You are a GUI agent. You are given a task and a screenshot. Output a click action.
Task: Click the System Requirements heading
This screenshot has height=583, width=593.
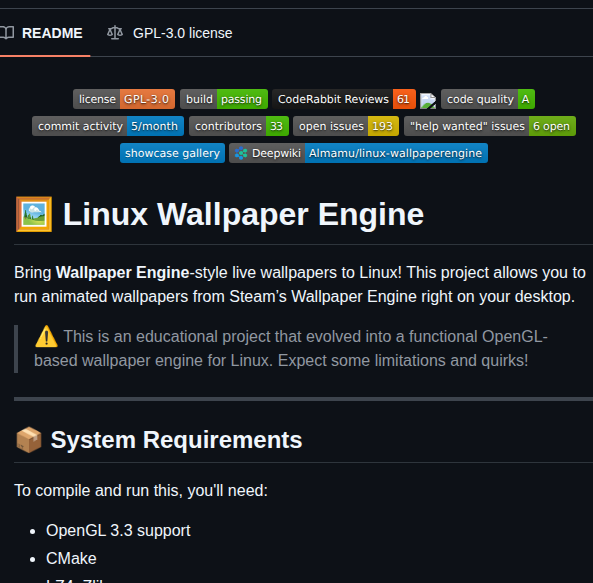176,440
